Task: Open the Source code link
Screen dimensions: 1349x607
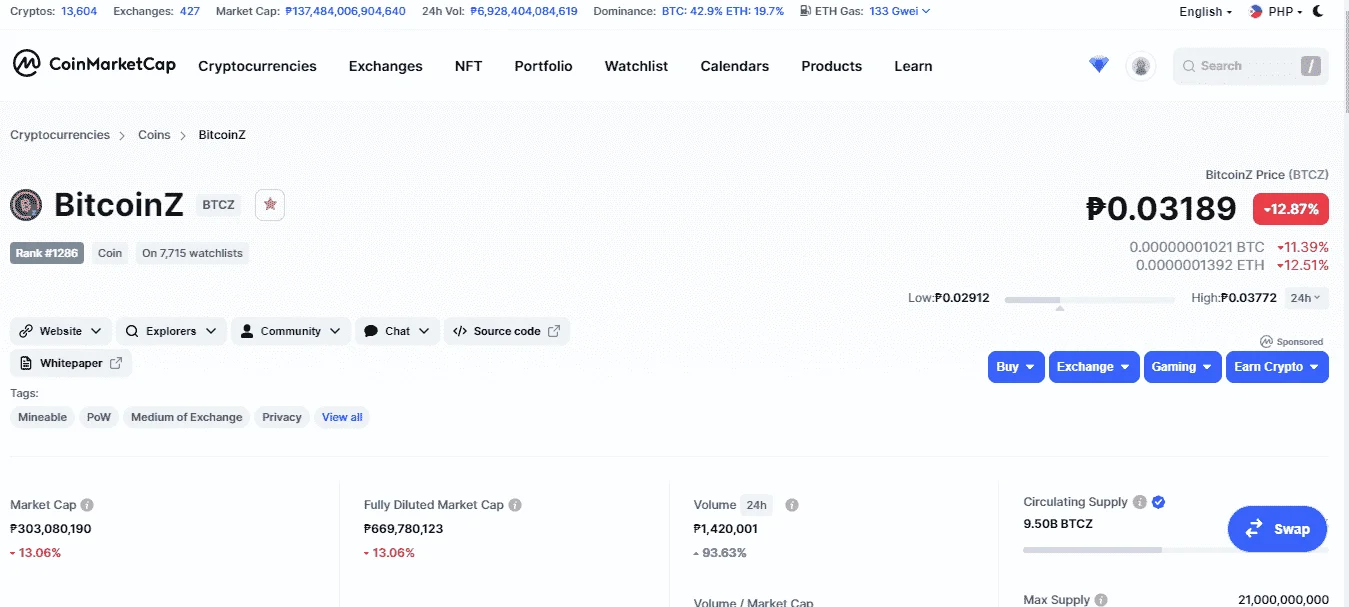Action: coord(507,331)
